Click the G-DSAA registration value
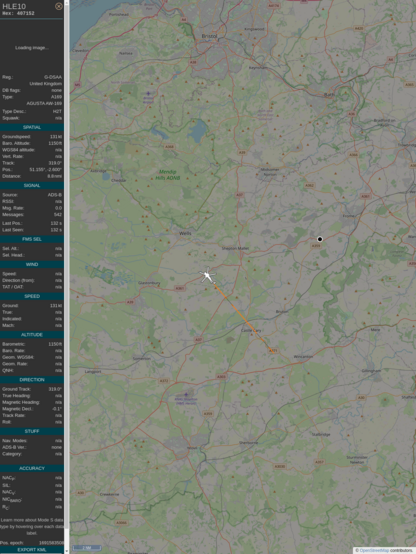Viewport: 416px width, 554px height. (x=53, y=77)
